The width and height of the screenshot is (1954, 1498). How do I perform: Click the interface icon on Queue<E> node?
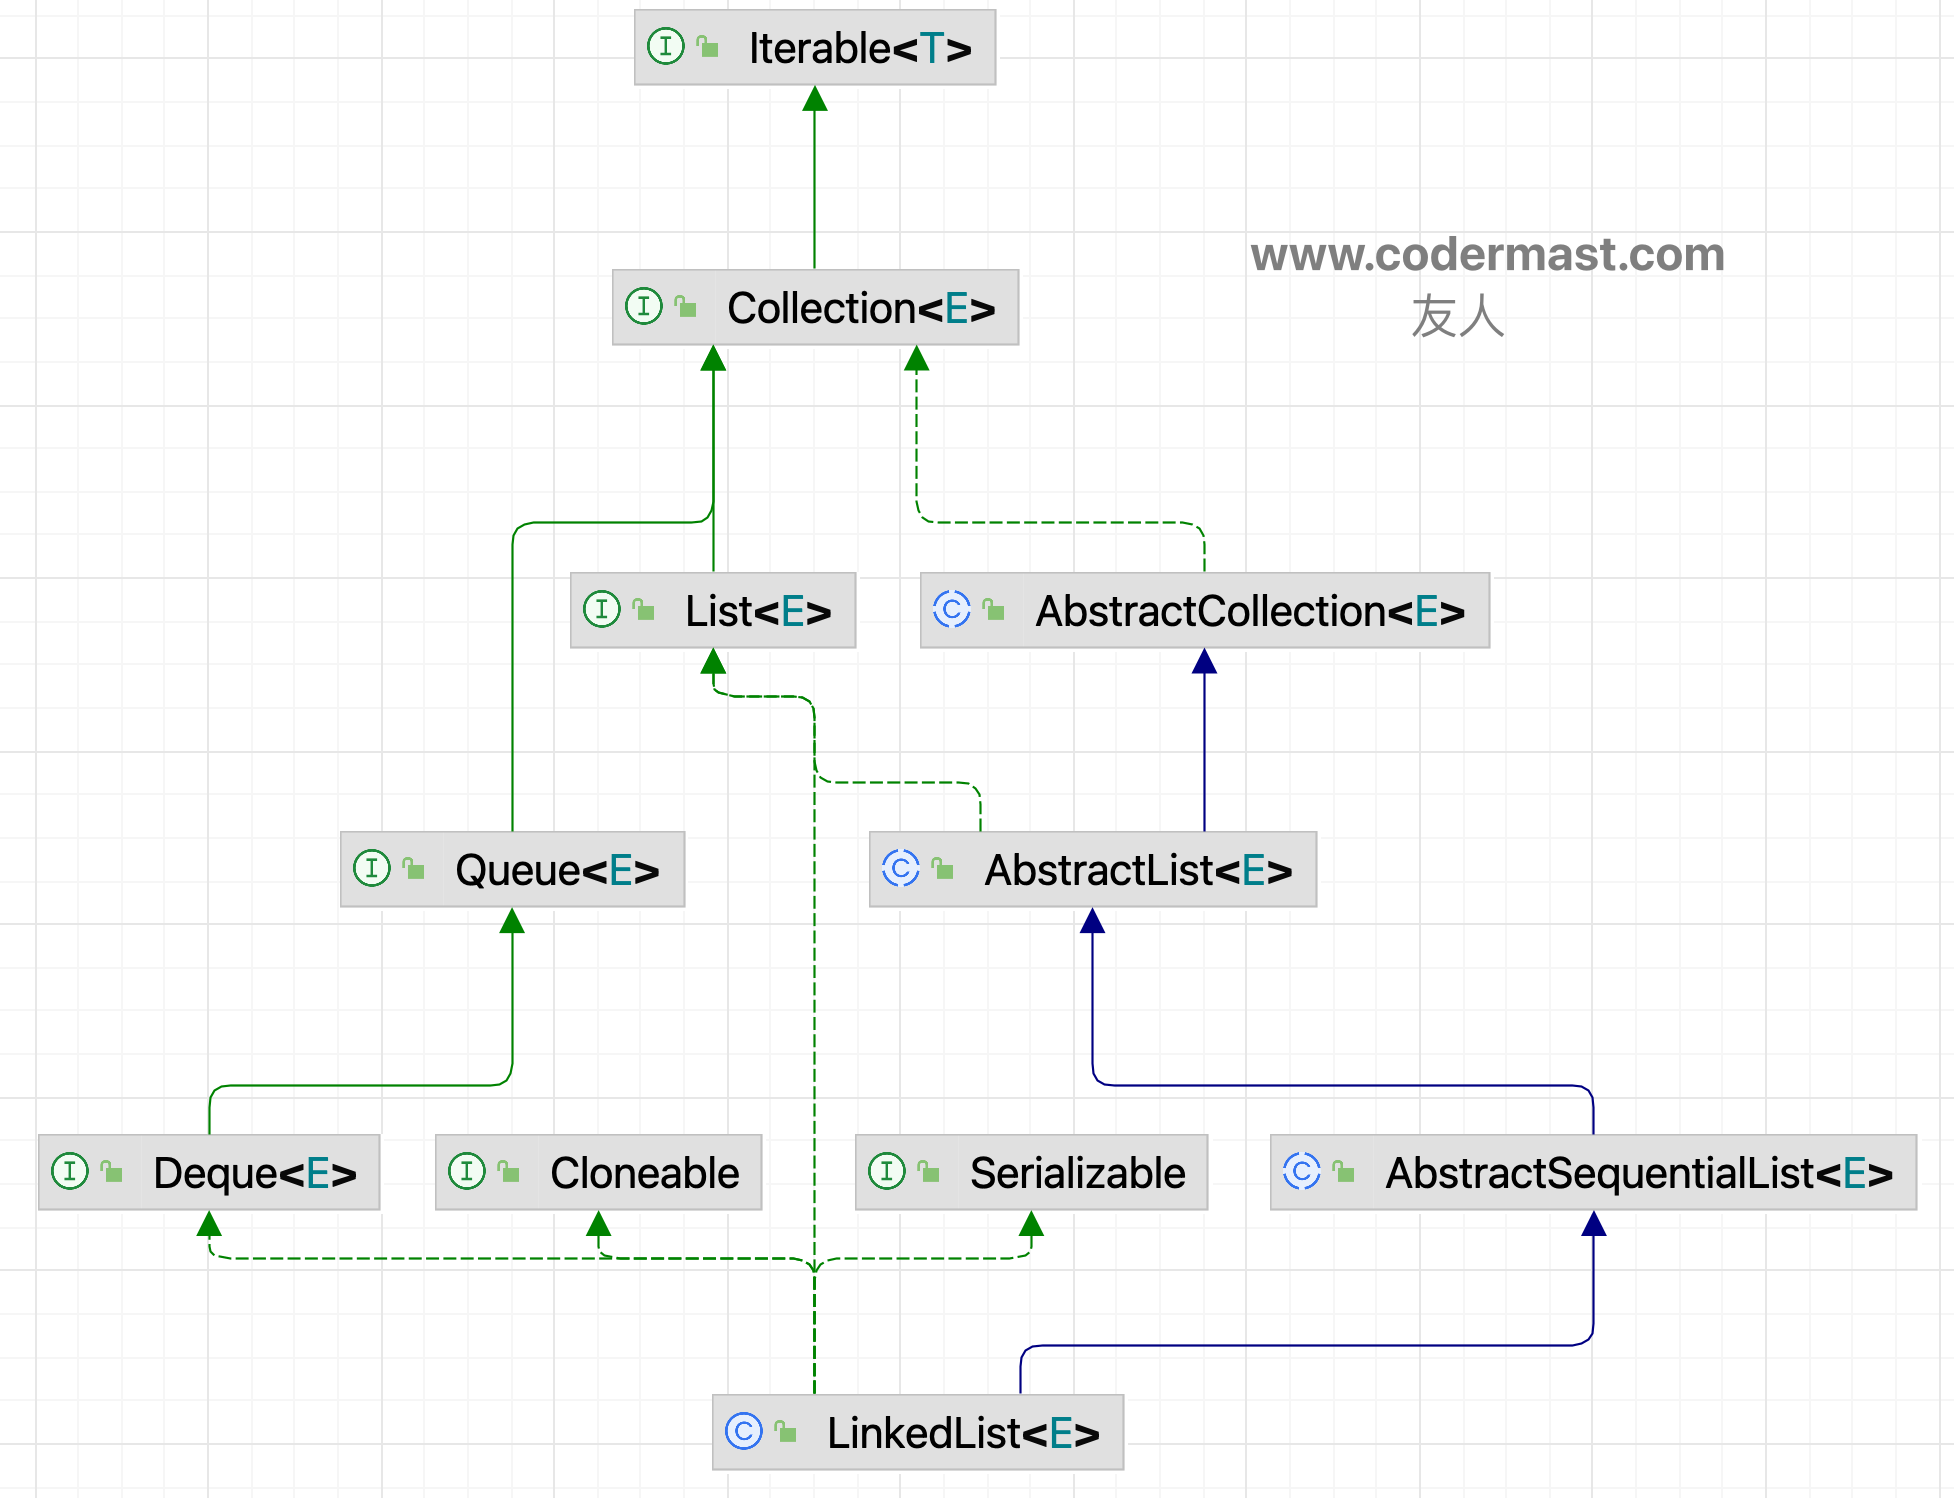(371, 868)
